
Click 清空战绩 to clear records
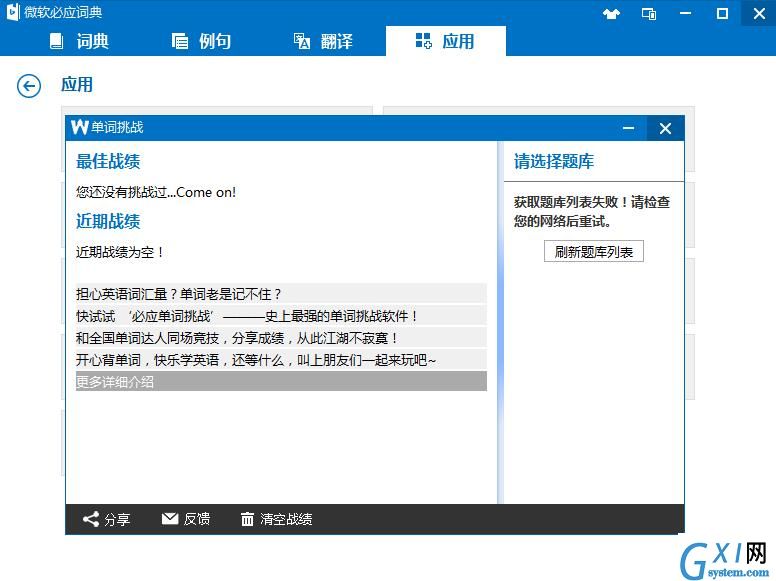(286, 519)
